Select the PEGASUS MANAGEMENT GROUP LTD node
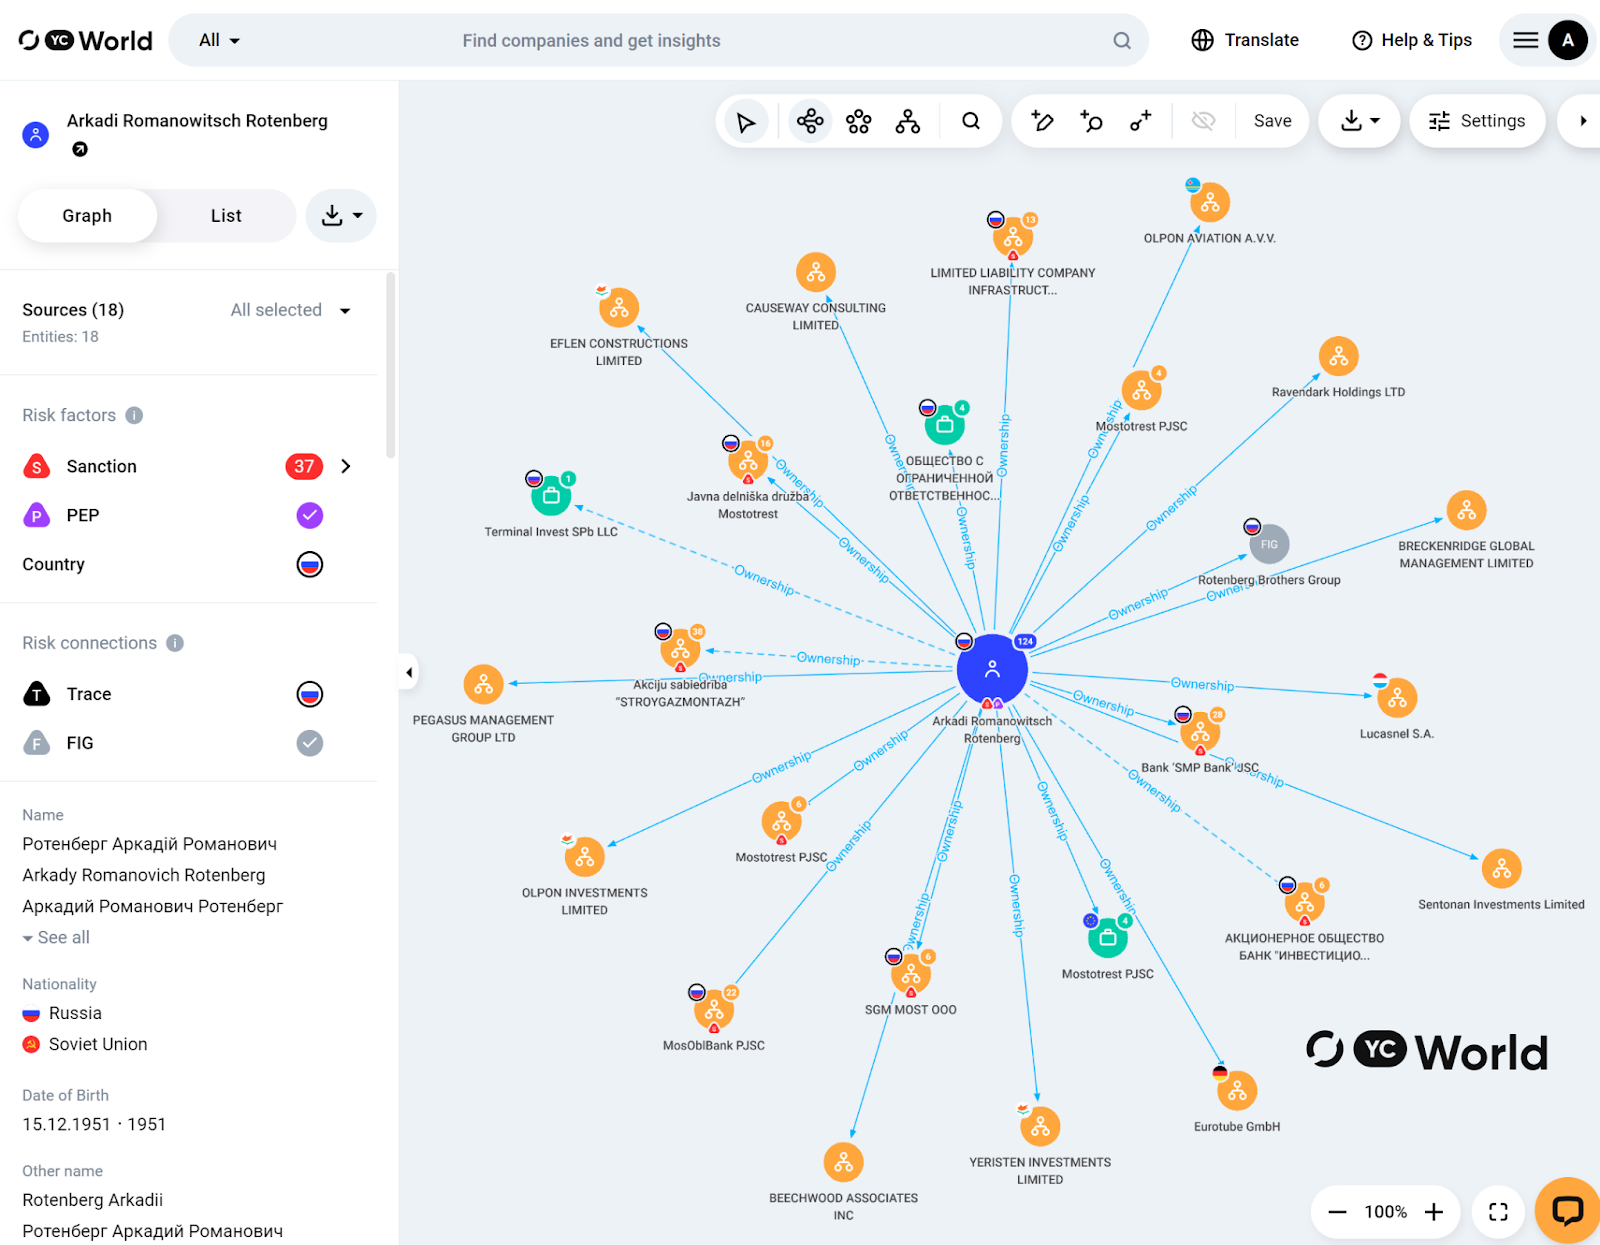 click(x=484, y=685)
